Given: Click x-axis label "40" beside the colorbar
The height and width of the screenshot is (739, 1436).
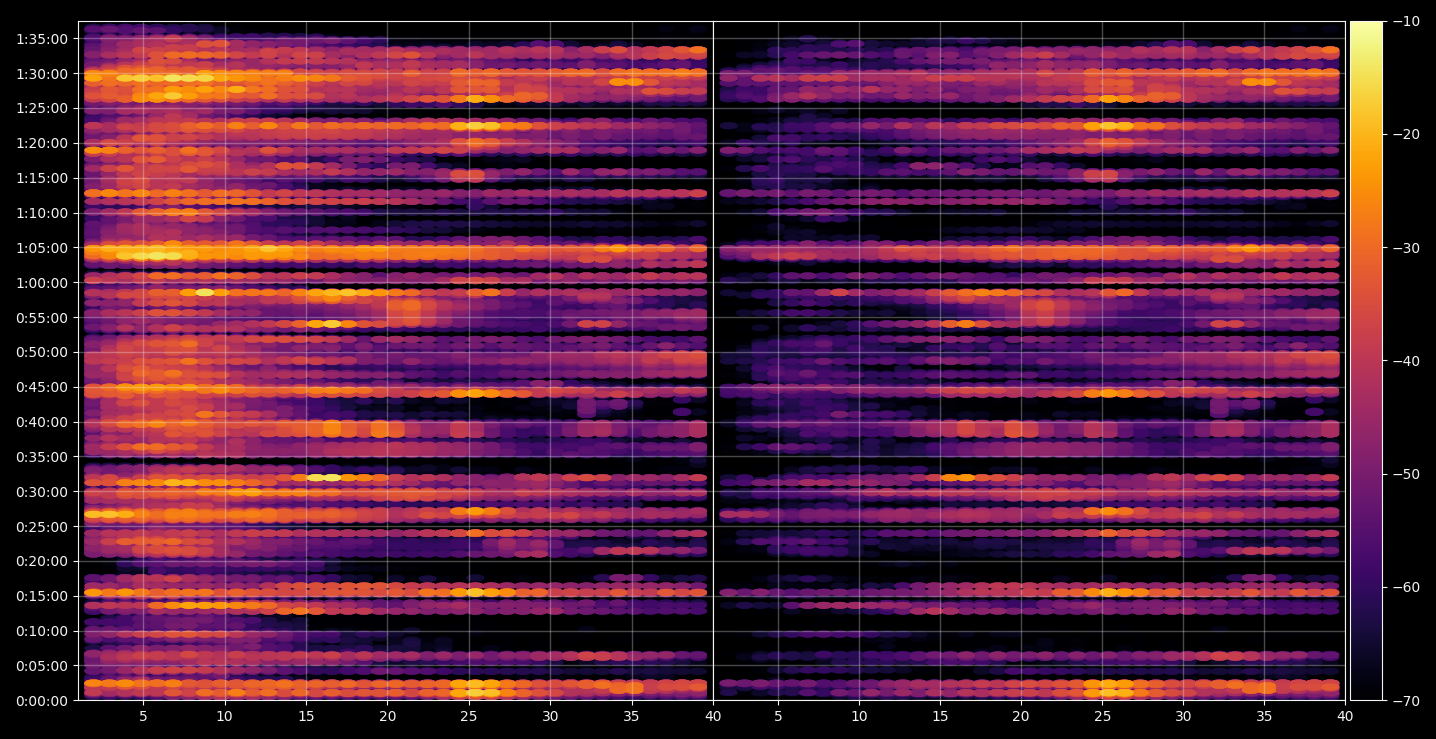Looking at the screenshot, I should 1345,717.
